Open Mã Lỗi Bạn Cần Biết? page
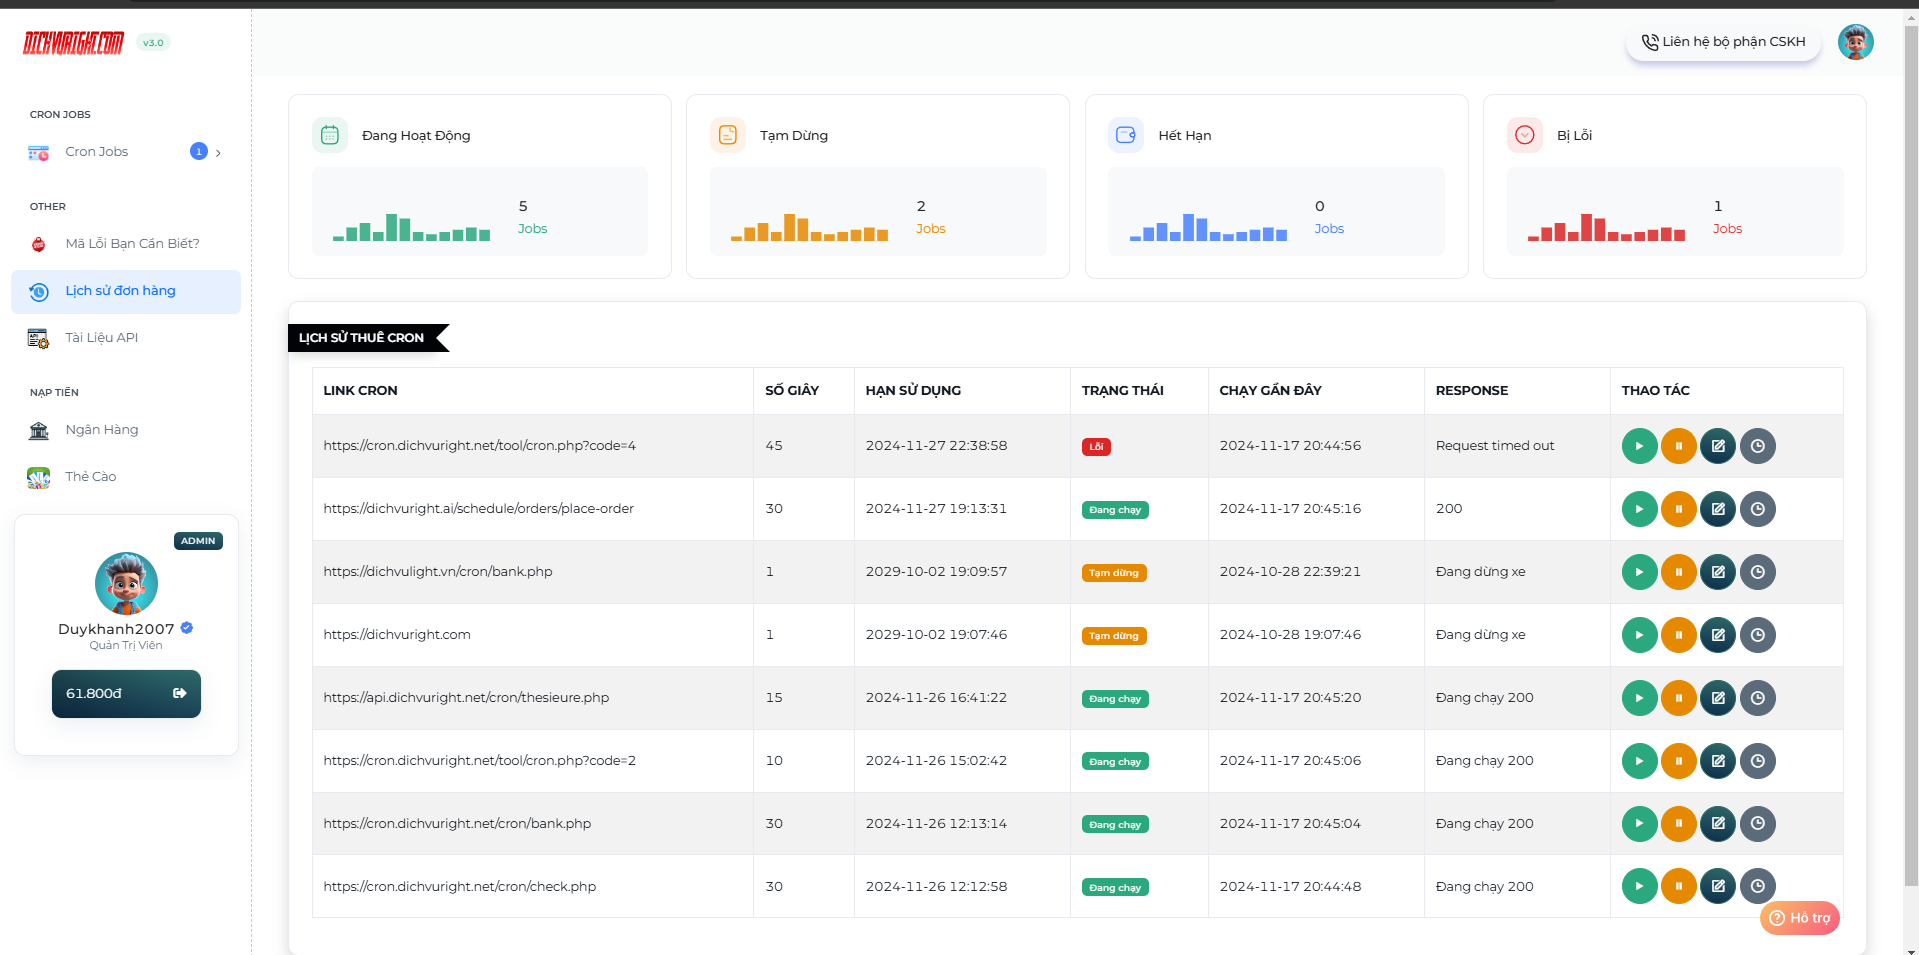Image resolution: width=1919 pixels, height=955 pixels. pyautogui.click(x=125, y=244)
